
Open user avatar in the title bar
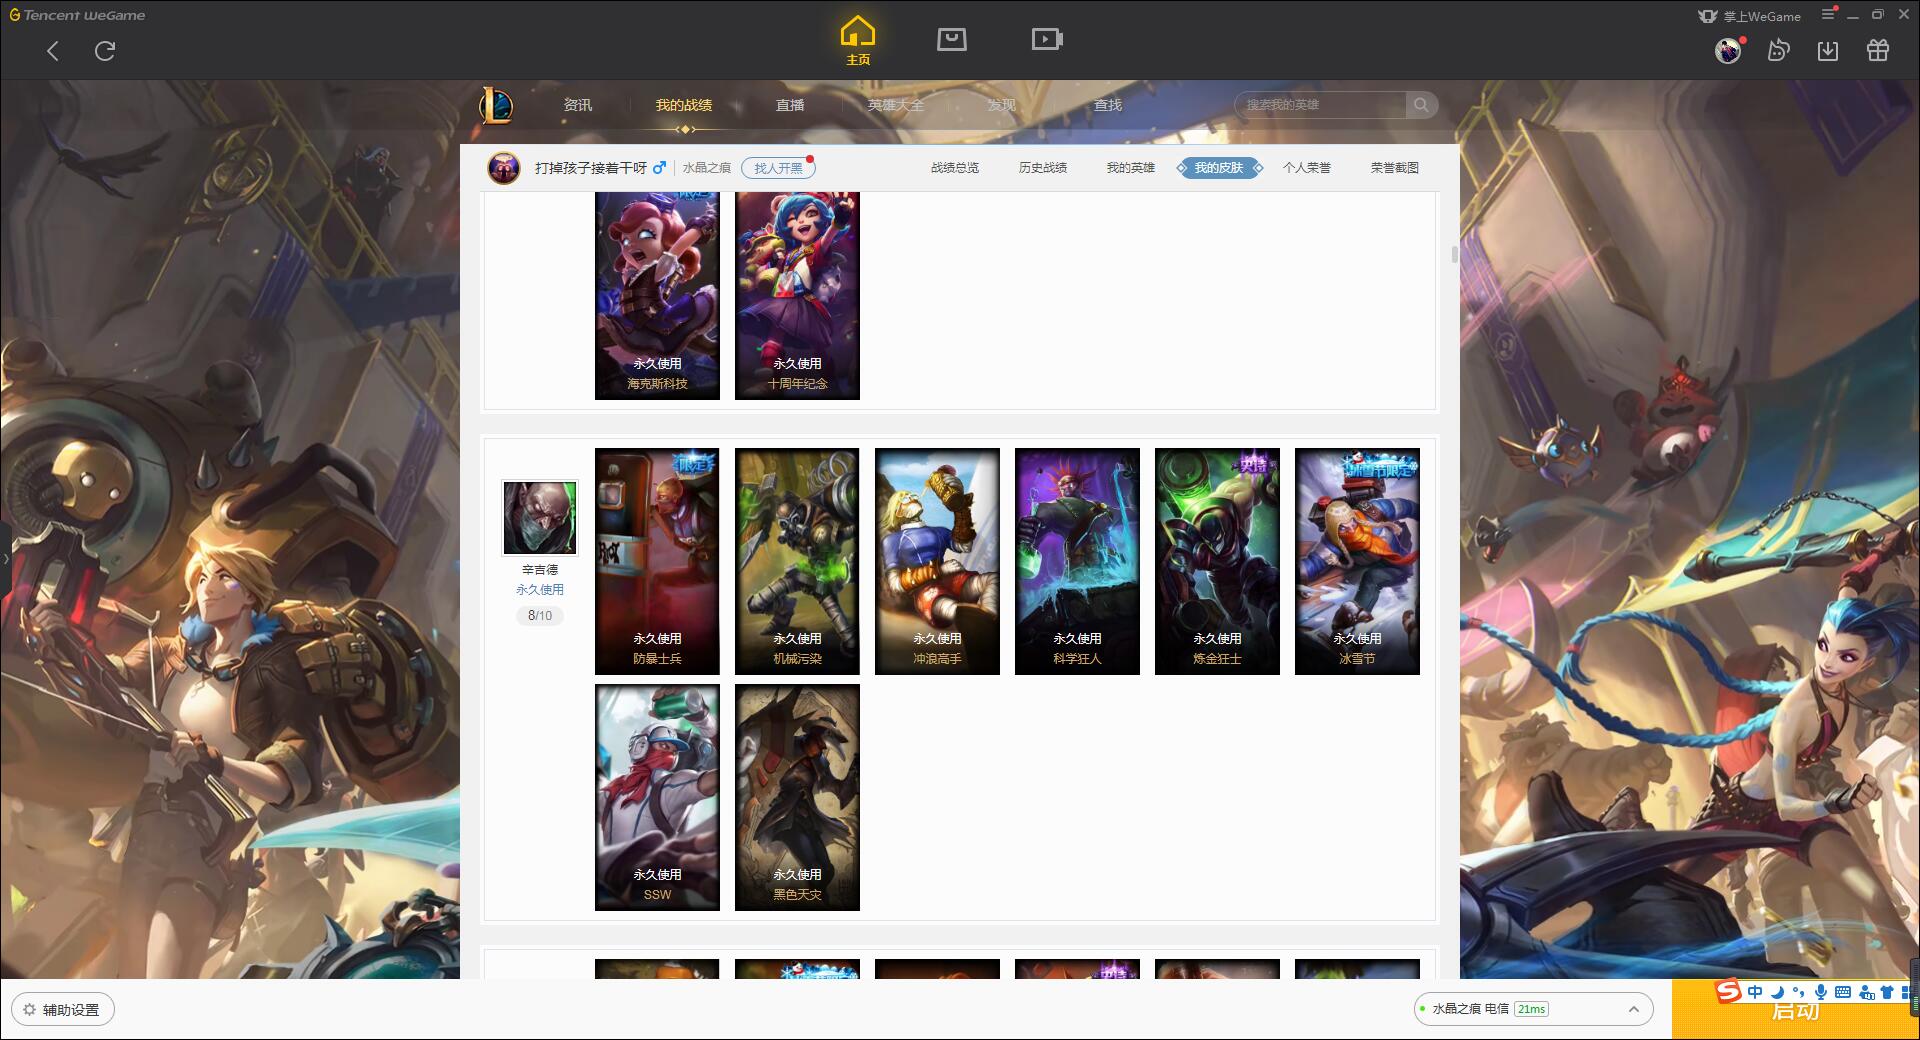pos(1728,50)
